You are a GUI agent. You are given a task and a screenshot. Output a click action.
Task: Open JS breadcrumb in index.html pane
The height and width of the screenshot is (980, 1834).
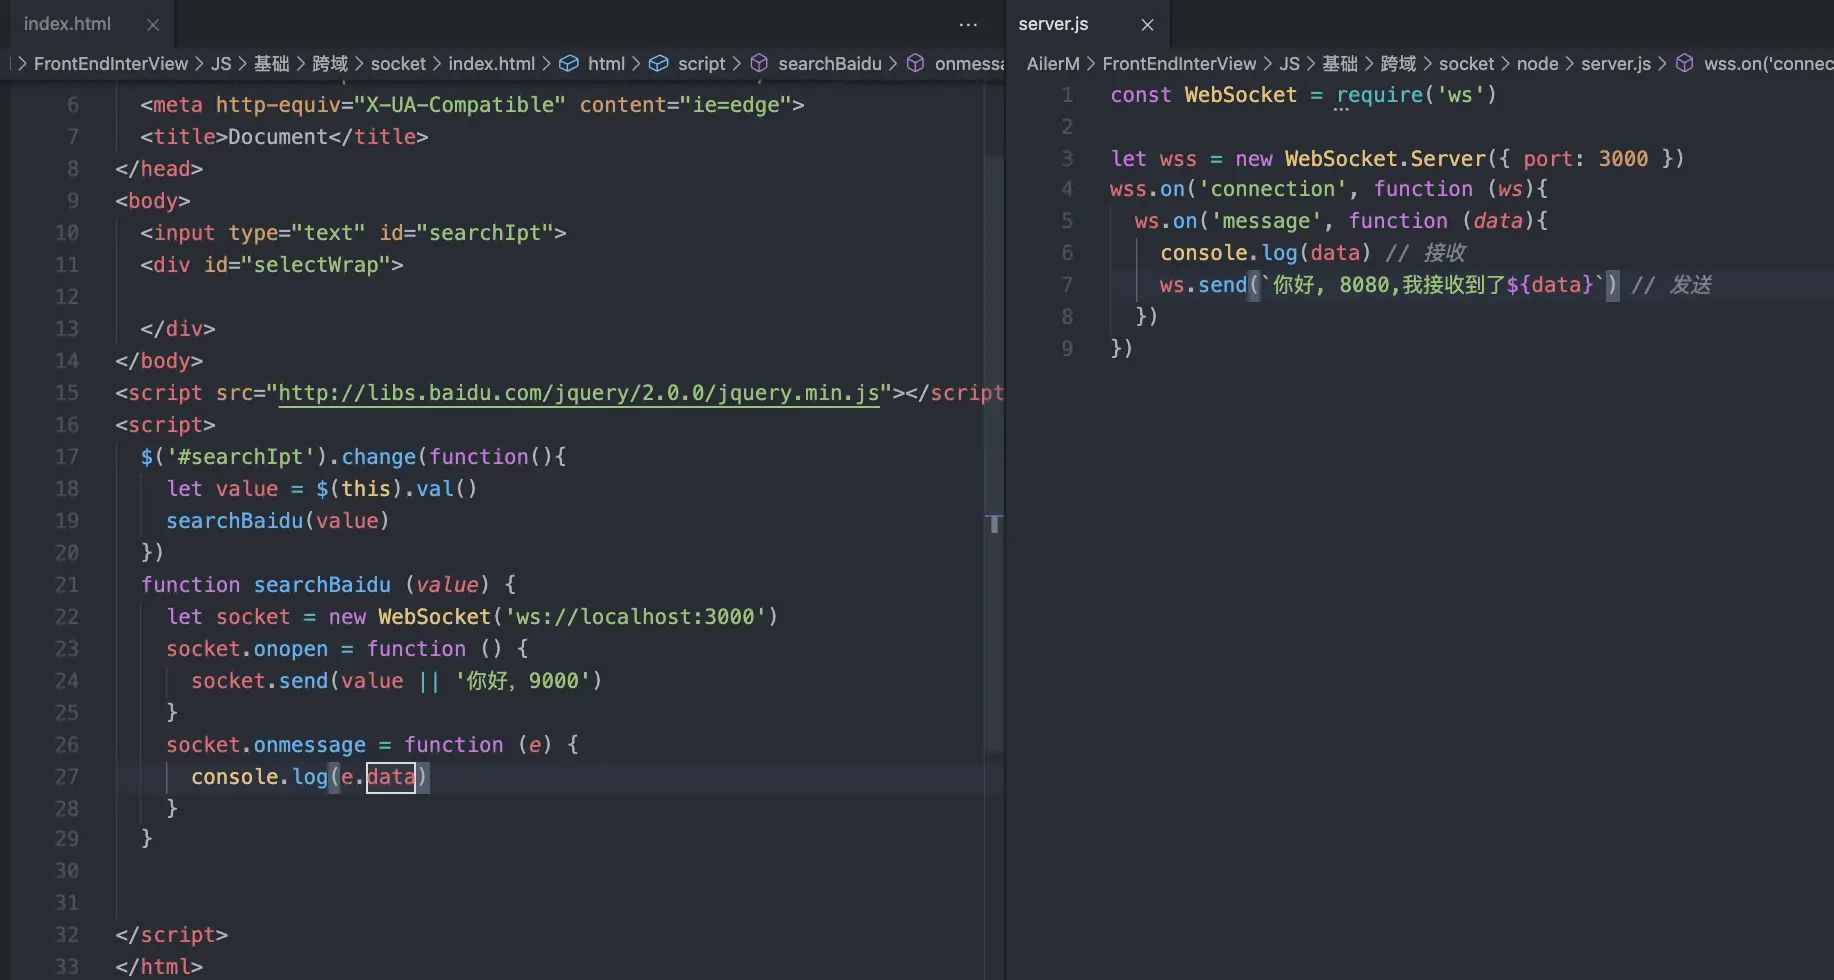click(221, 64)
